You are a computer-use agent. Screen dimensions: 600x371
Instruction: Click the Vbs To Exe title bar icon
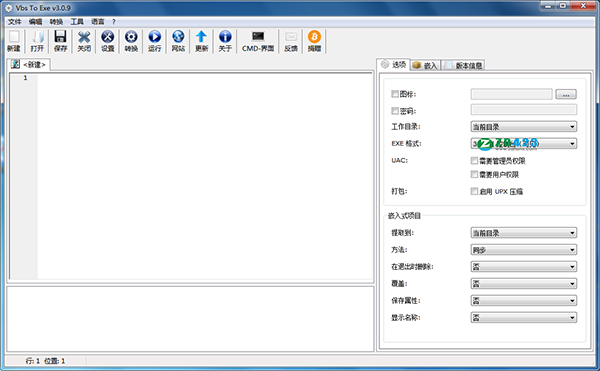pyautogui.click(x=8, y=8)
